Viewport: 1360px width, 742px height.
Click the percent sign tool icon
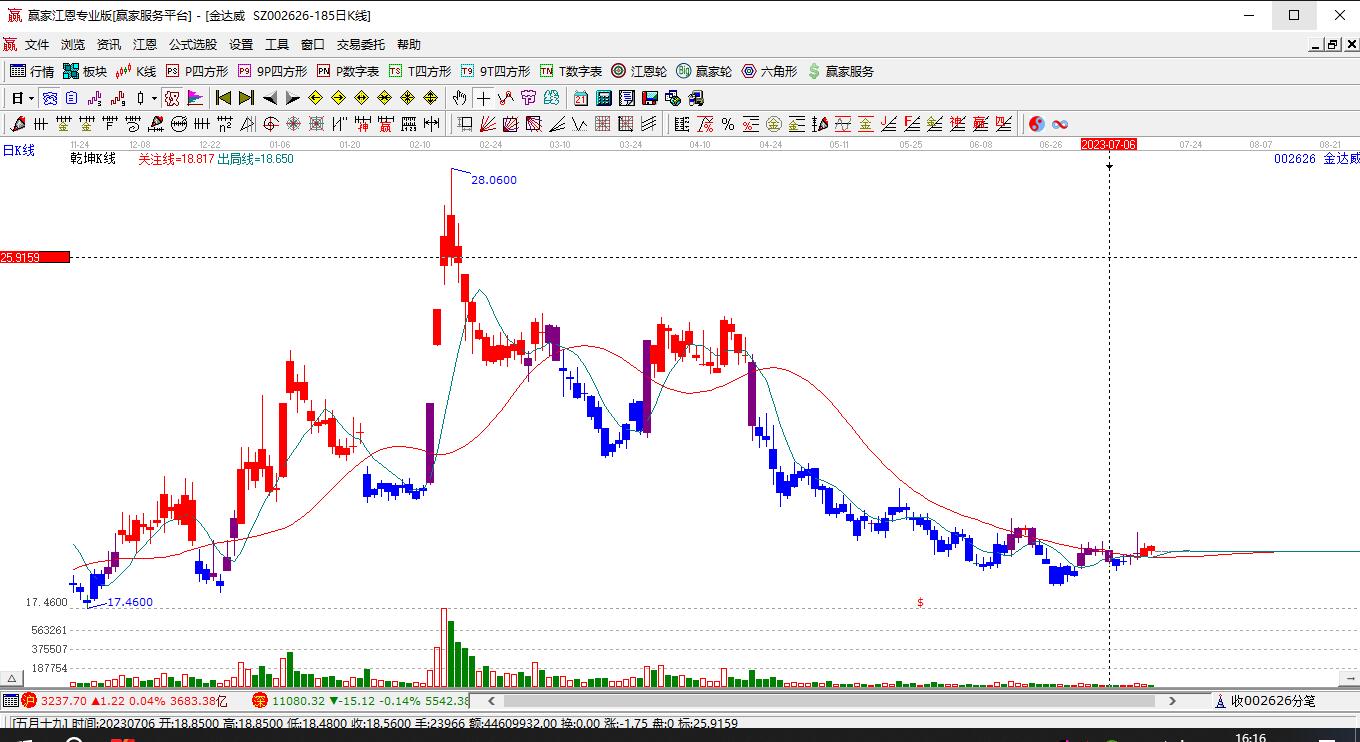pos(728,124)
